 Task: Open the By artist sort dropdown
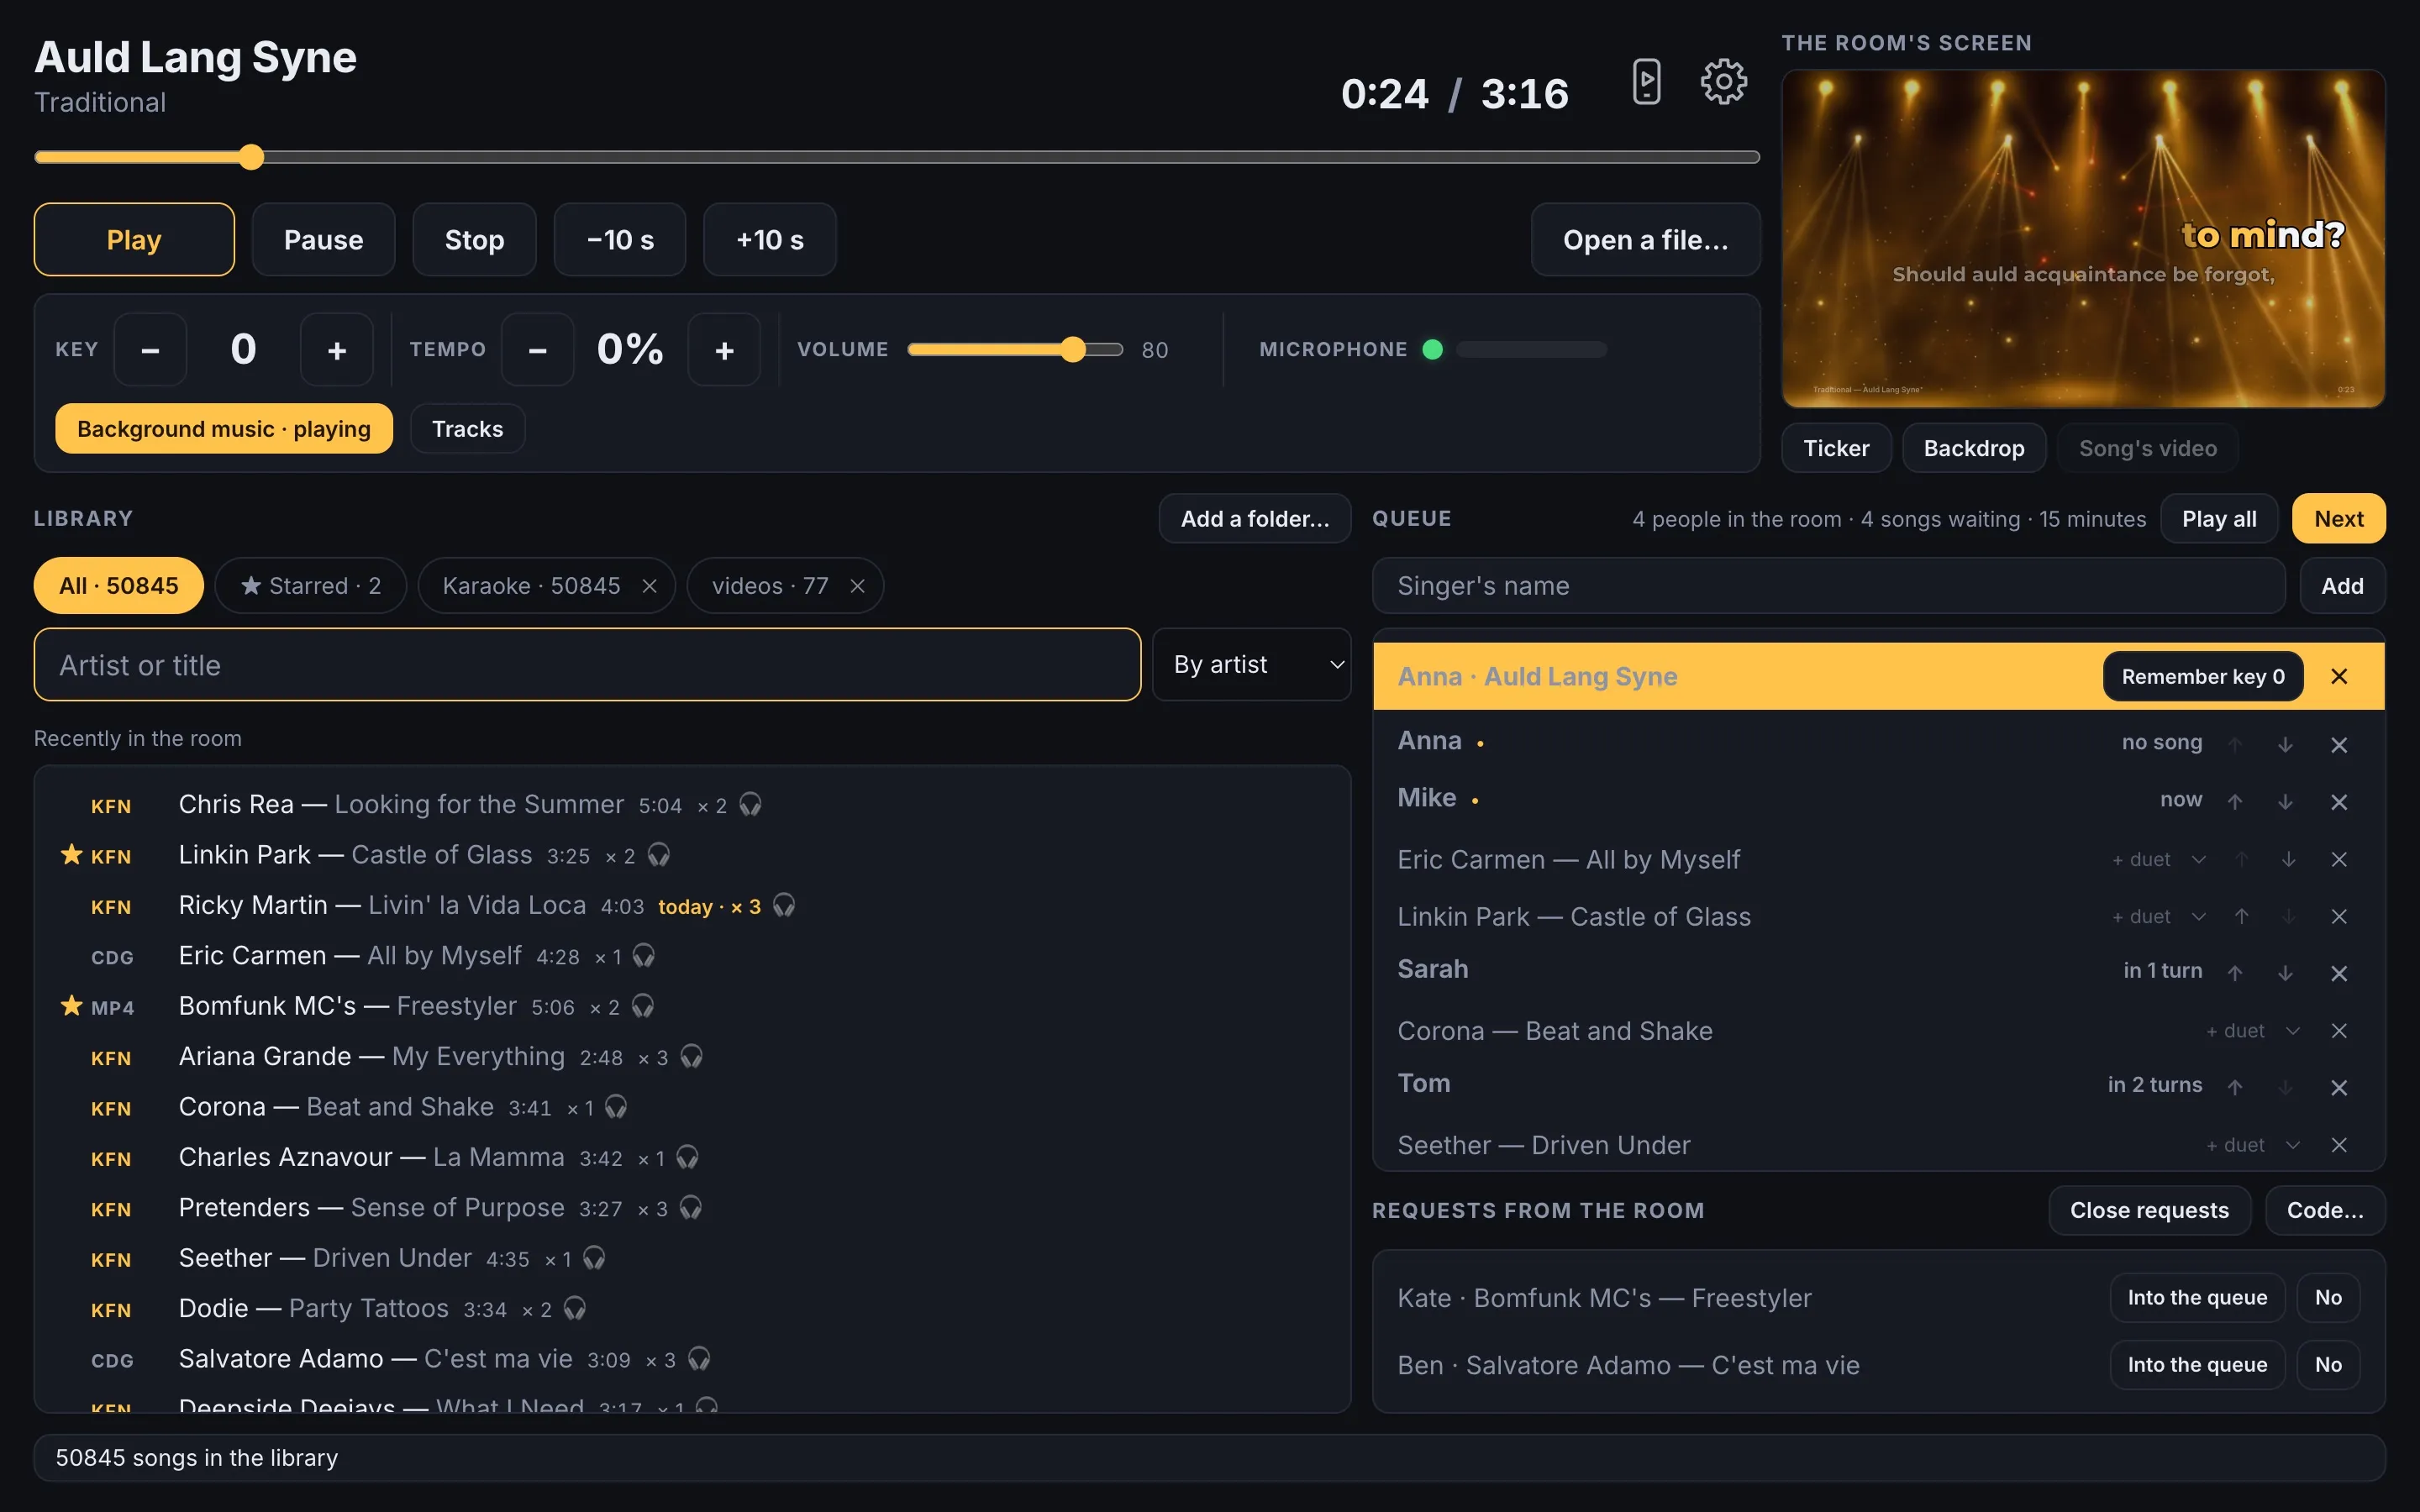(1251, 665)
